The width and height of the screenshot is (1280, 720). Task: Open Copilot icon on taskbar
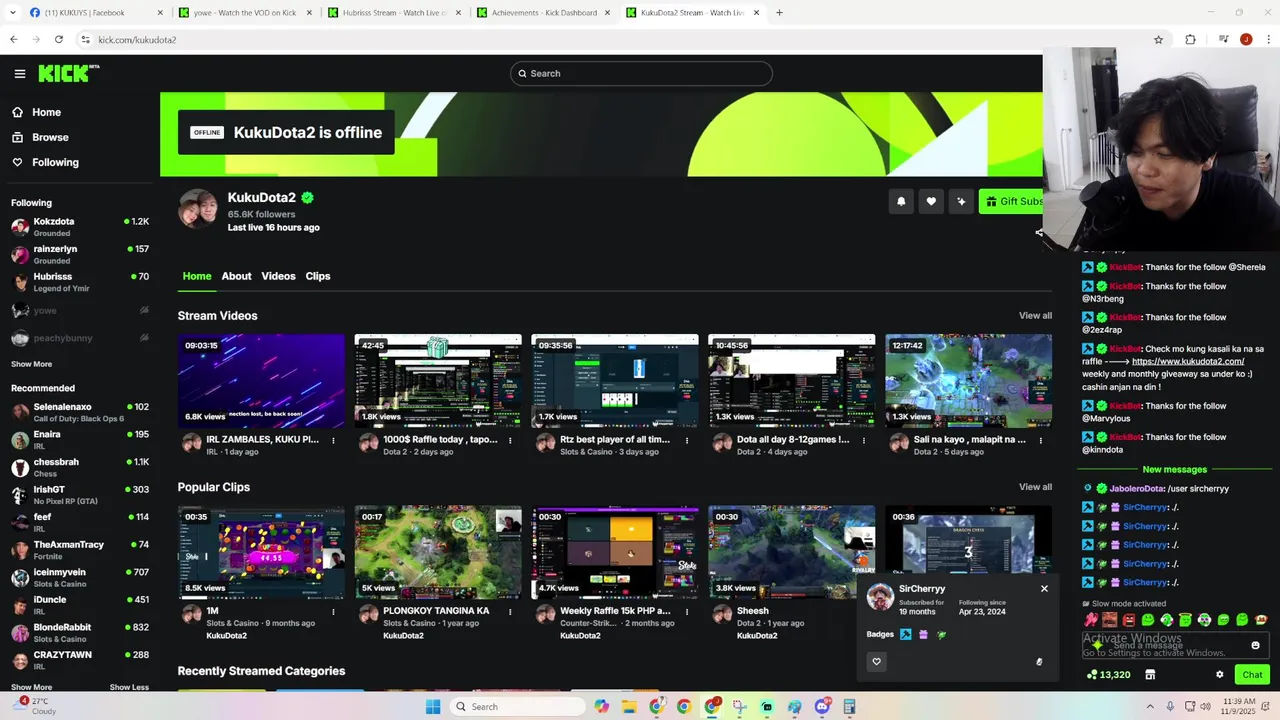pos(601,707)
